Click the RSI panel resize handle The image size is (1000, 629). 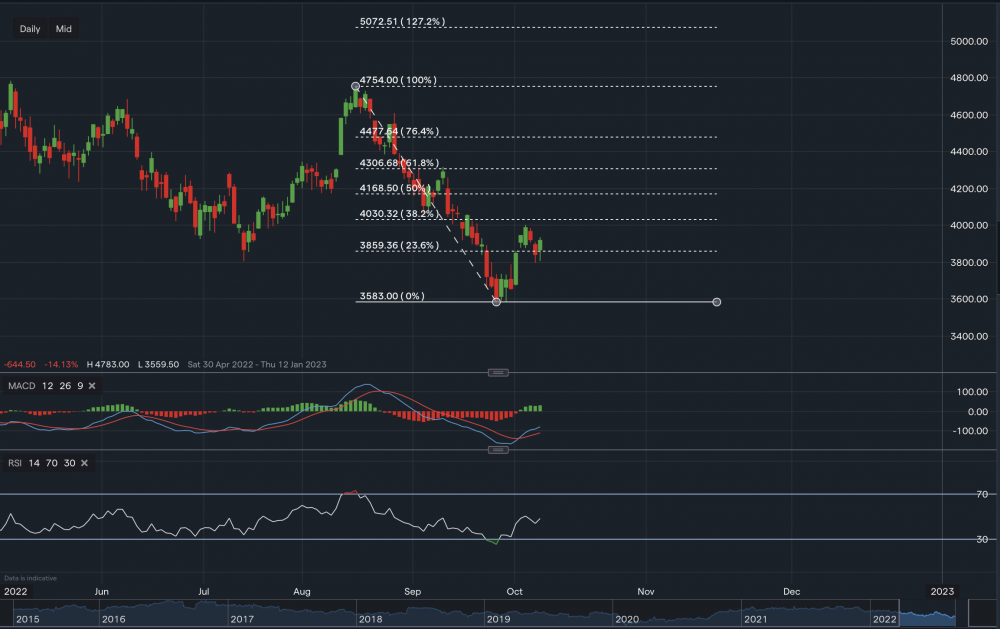click(x=497, y=450)
